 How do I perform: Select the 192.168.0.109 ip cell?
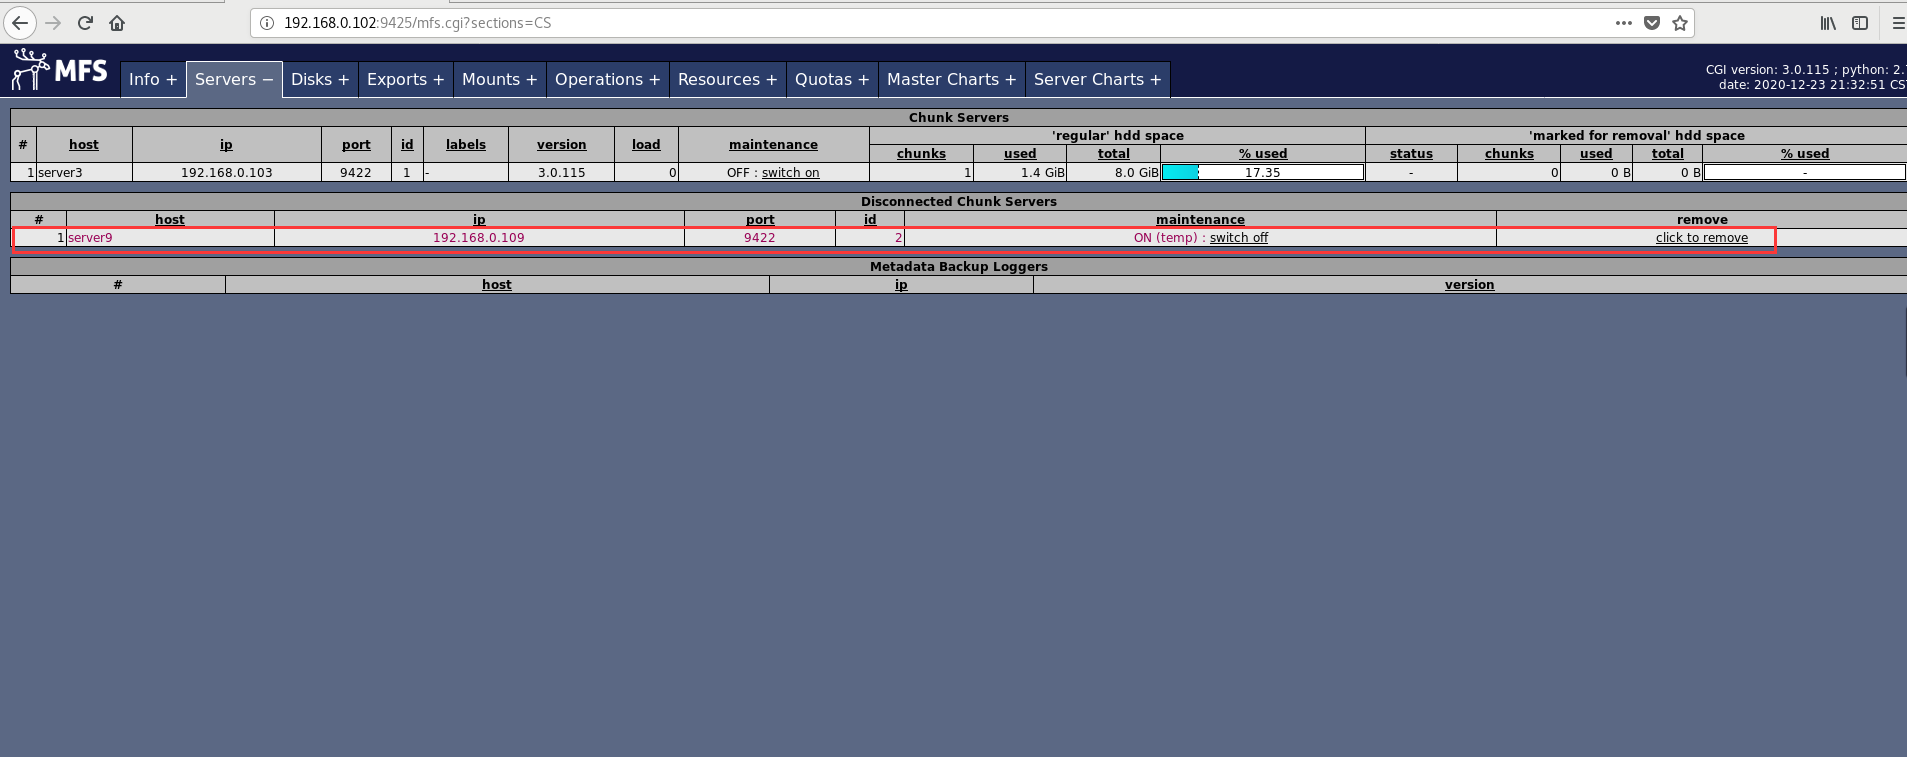(x=479, y=238)
